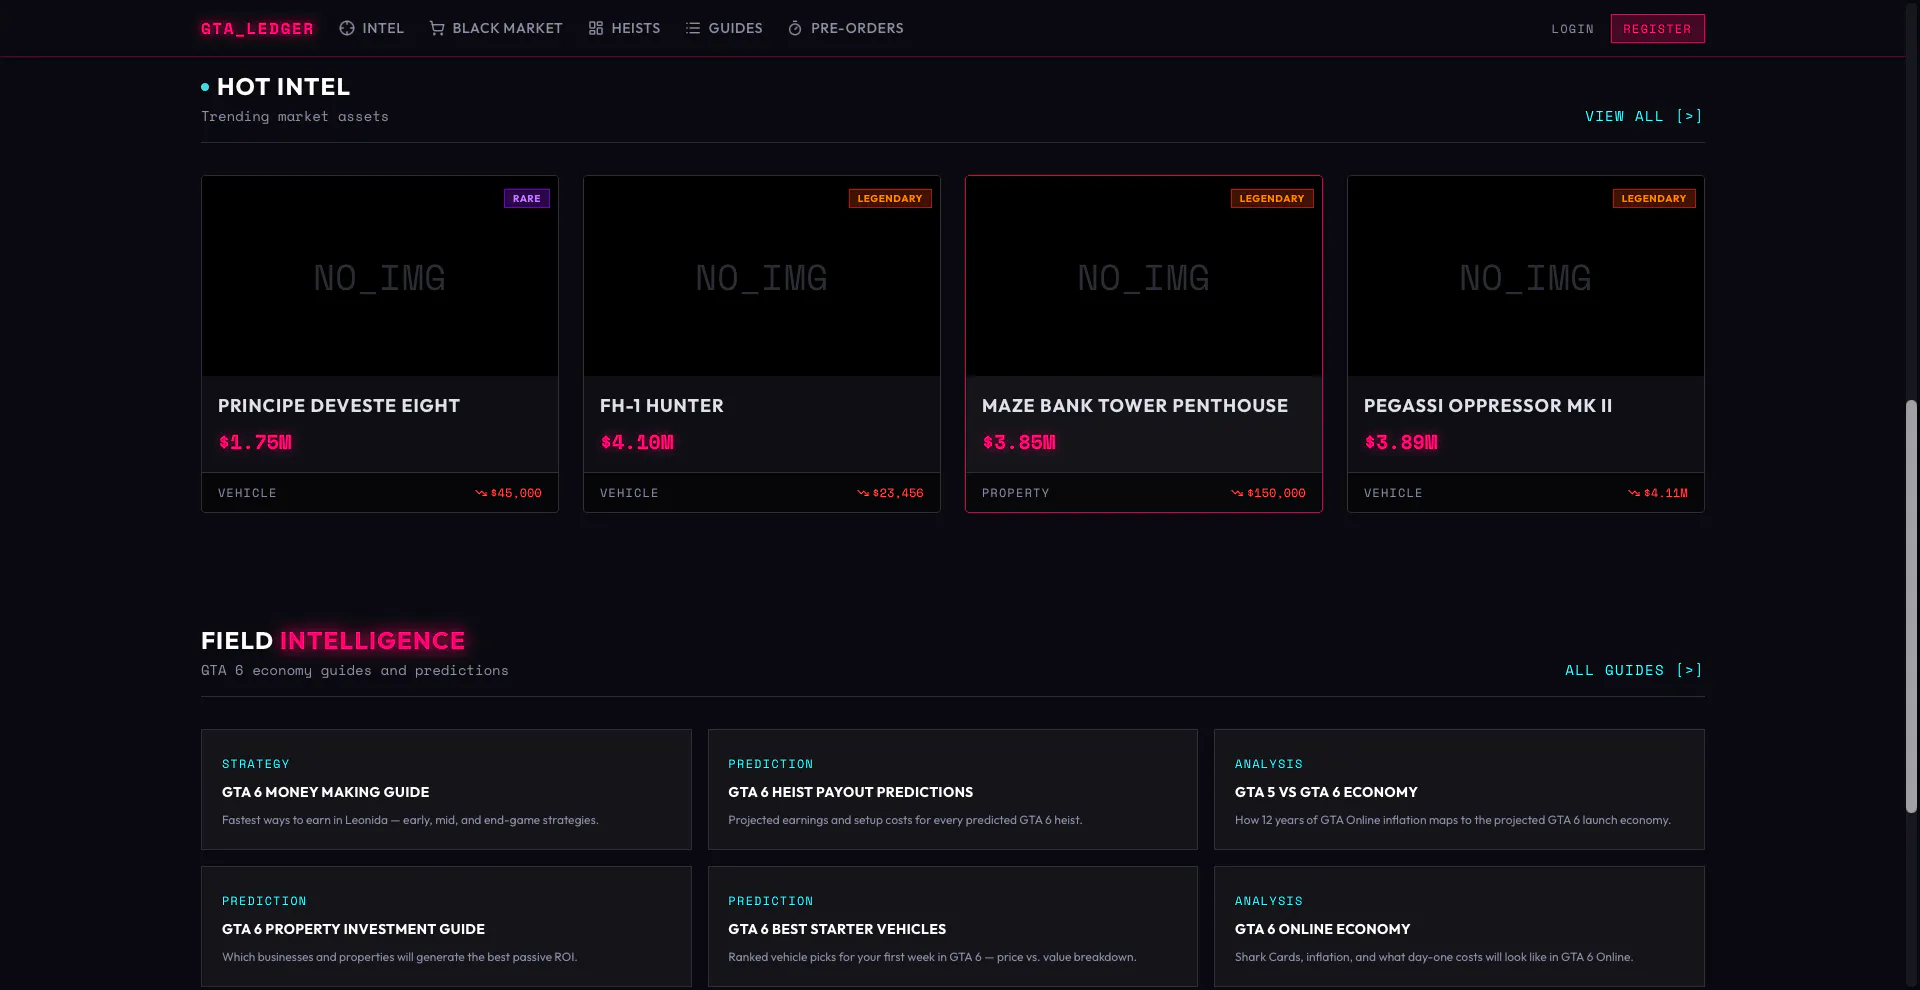Click the FIELD INTELLIGENCE heading
Image resolution: width=1920 pixels, height=990 pixels.
click(x=333, y=641)
